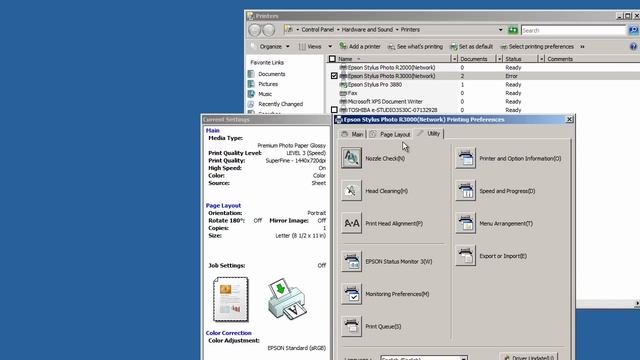The image size is (640, 360).
Task: Open Monitoring Preferences icon
Action: [x=351, y=294]
